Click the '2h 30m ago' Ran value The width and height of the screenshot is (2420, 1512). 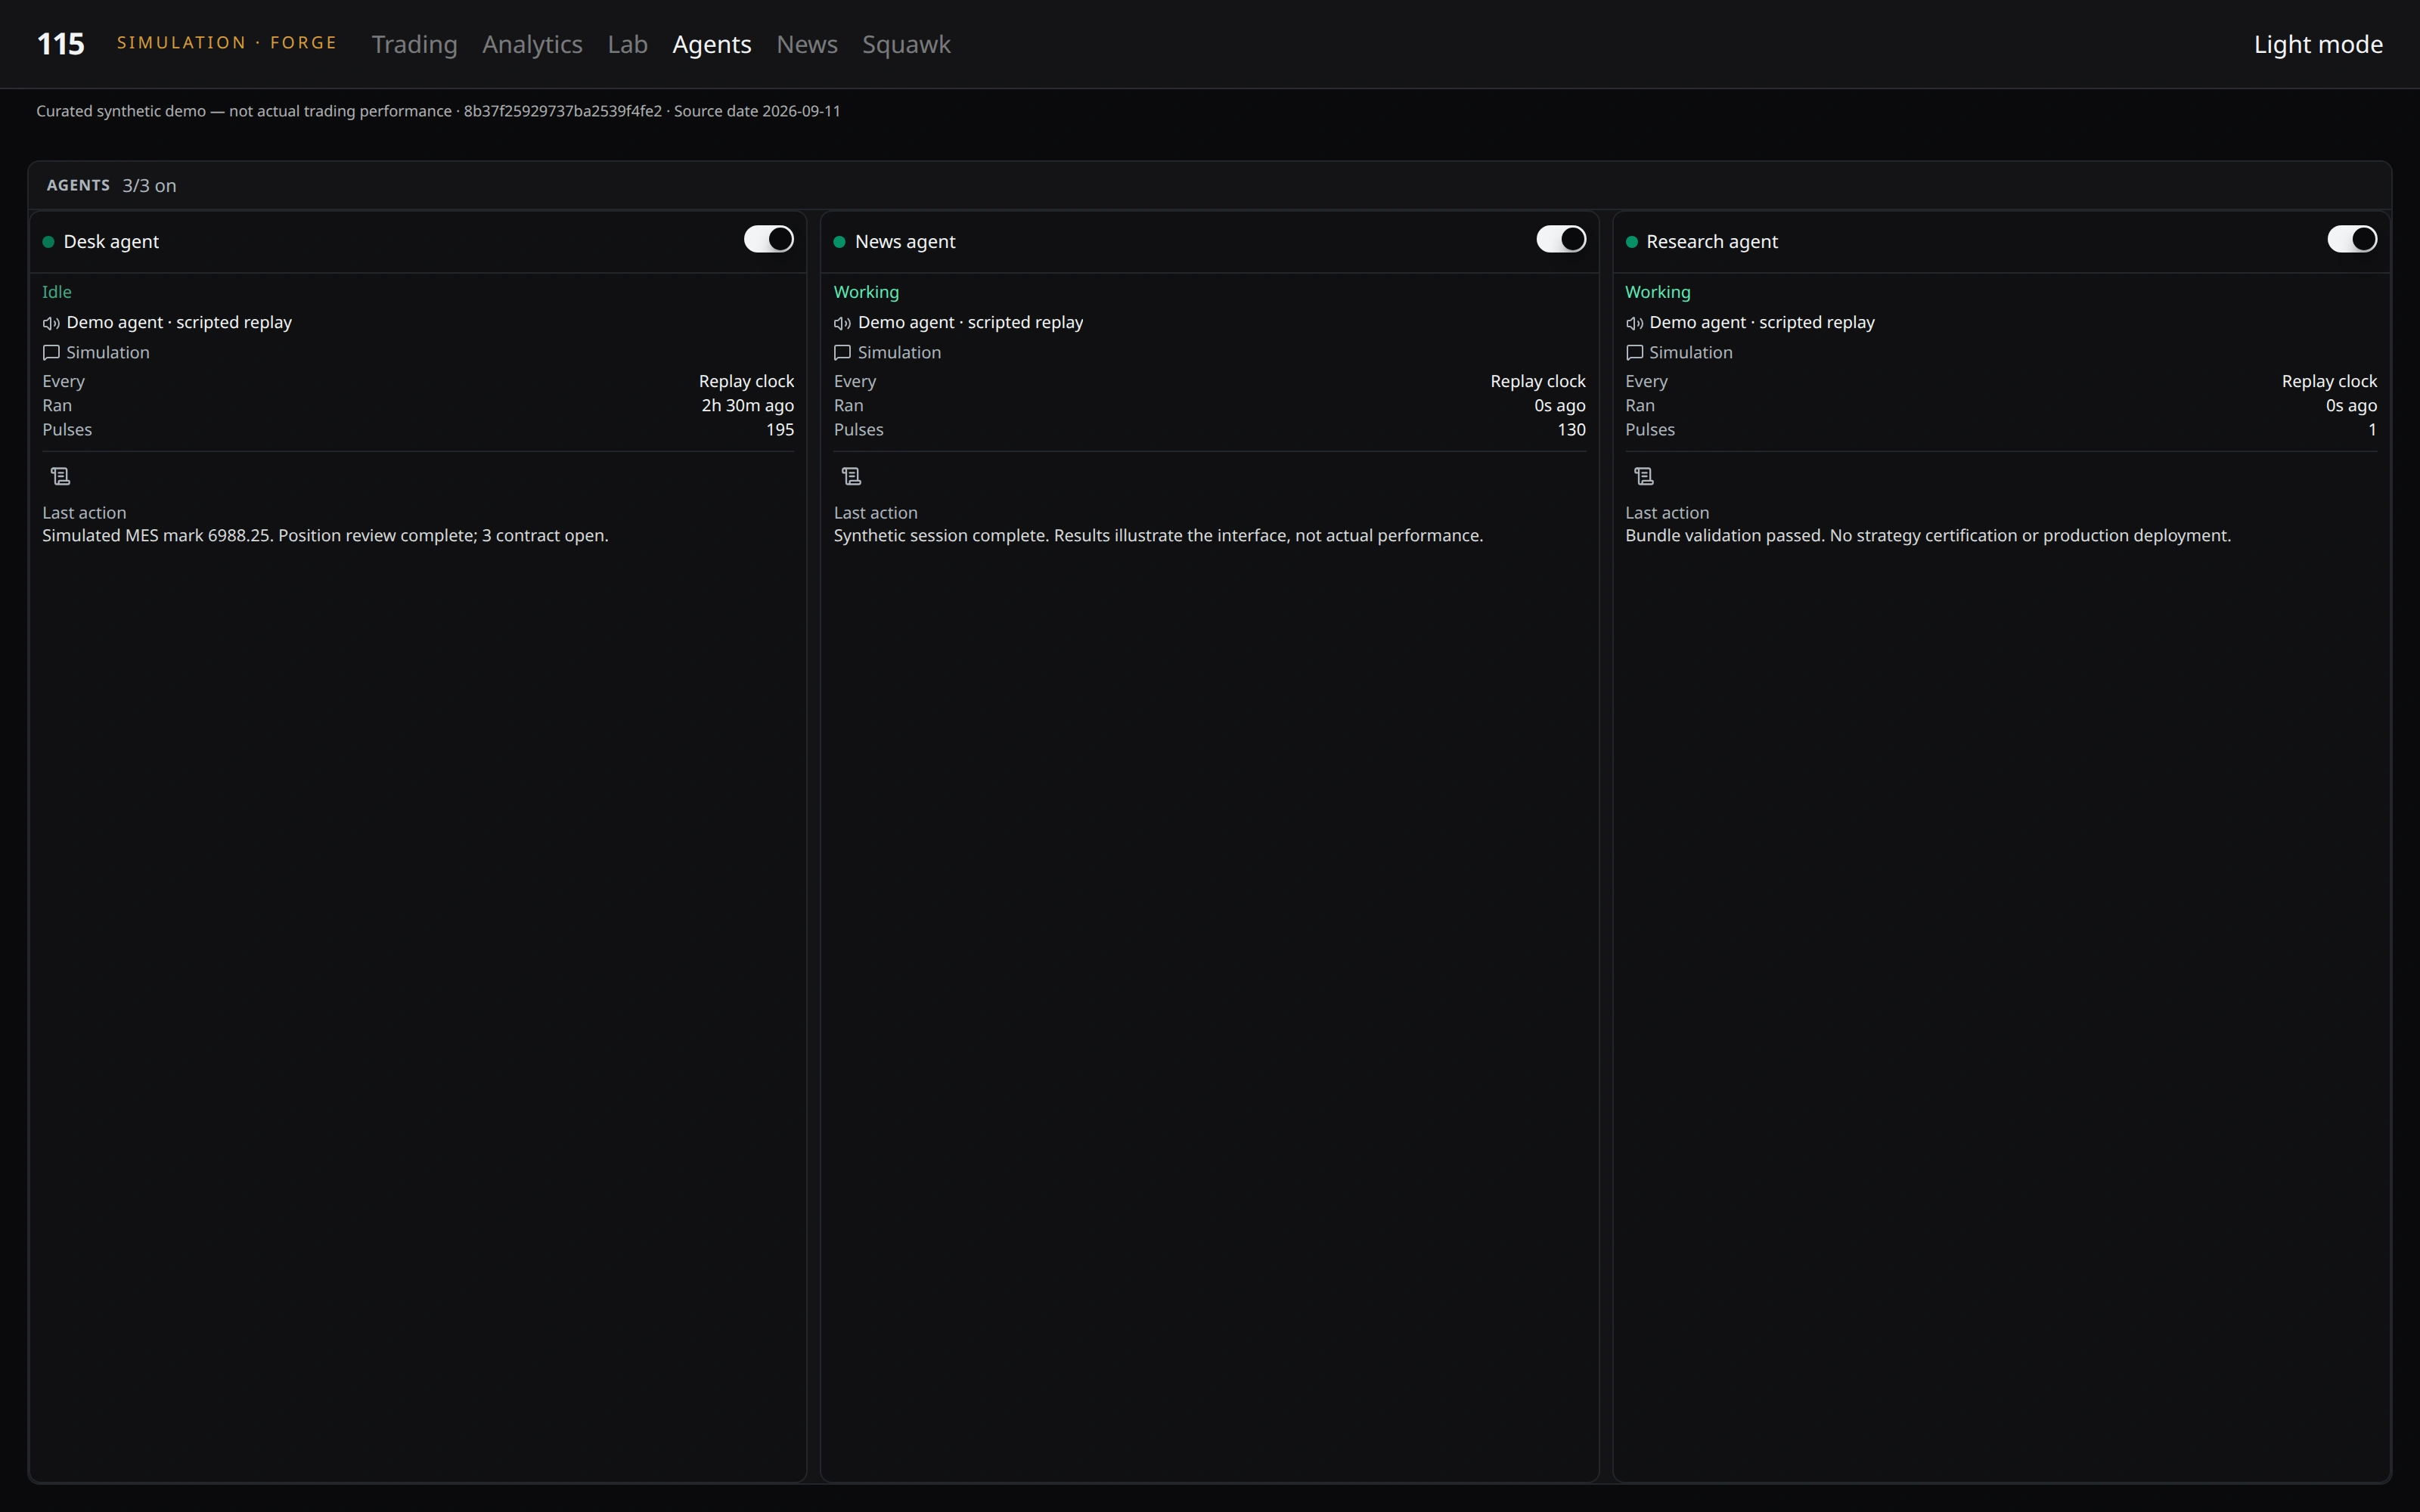tap(747, 405)
